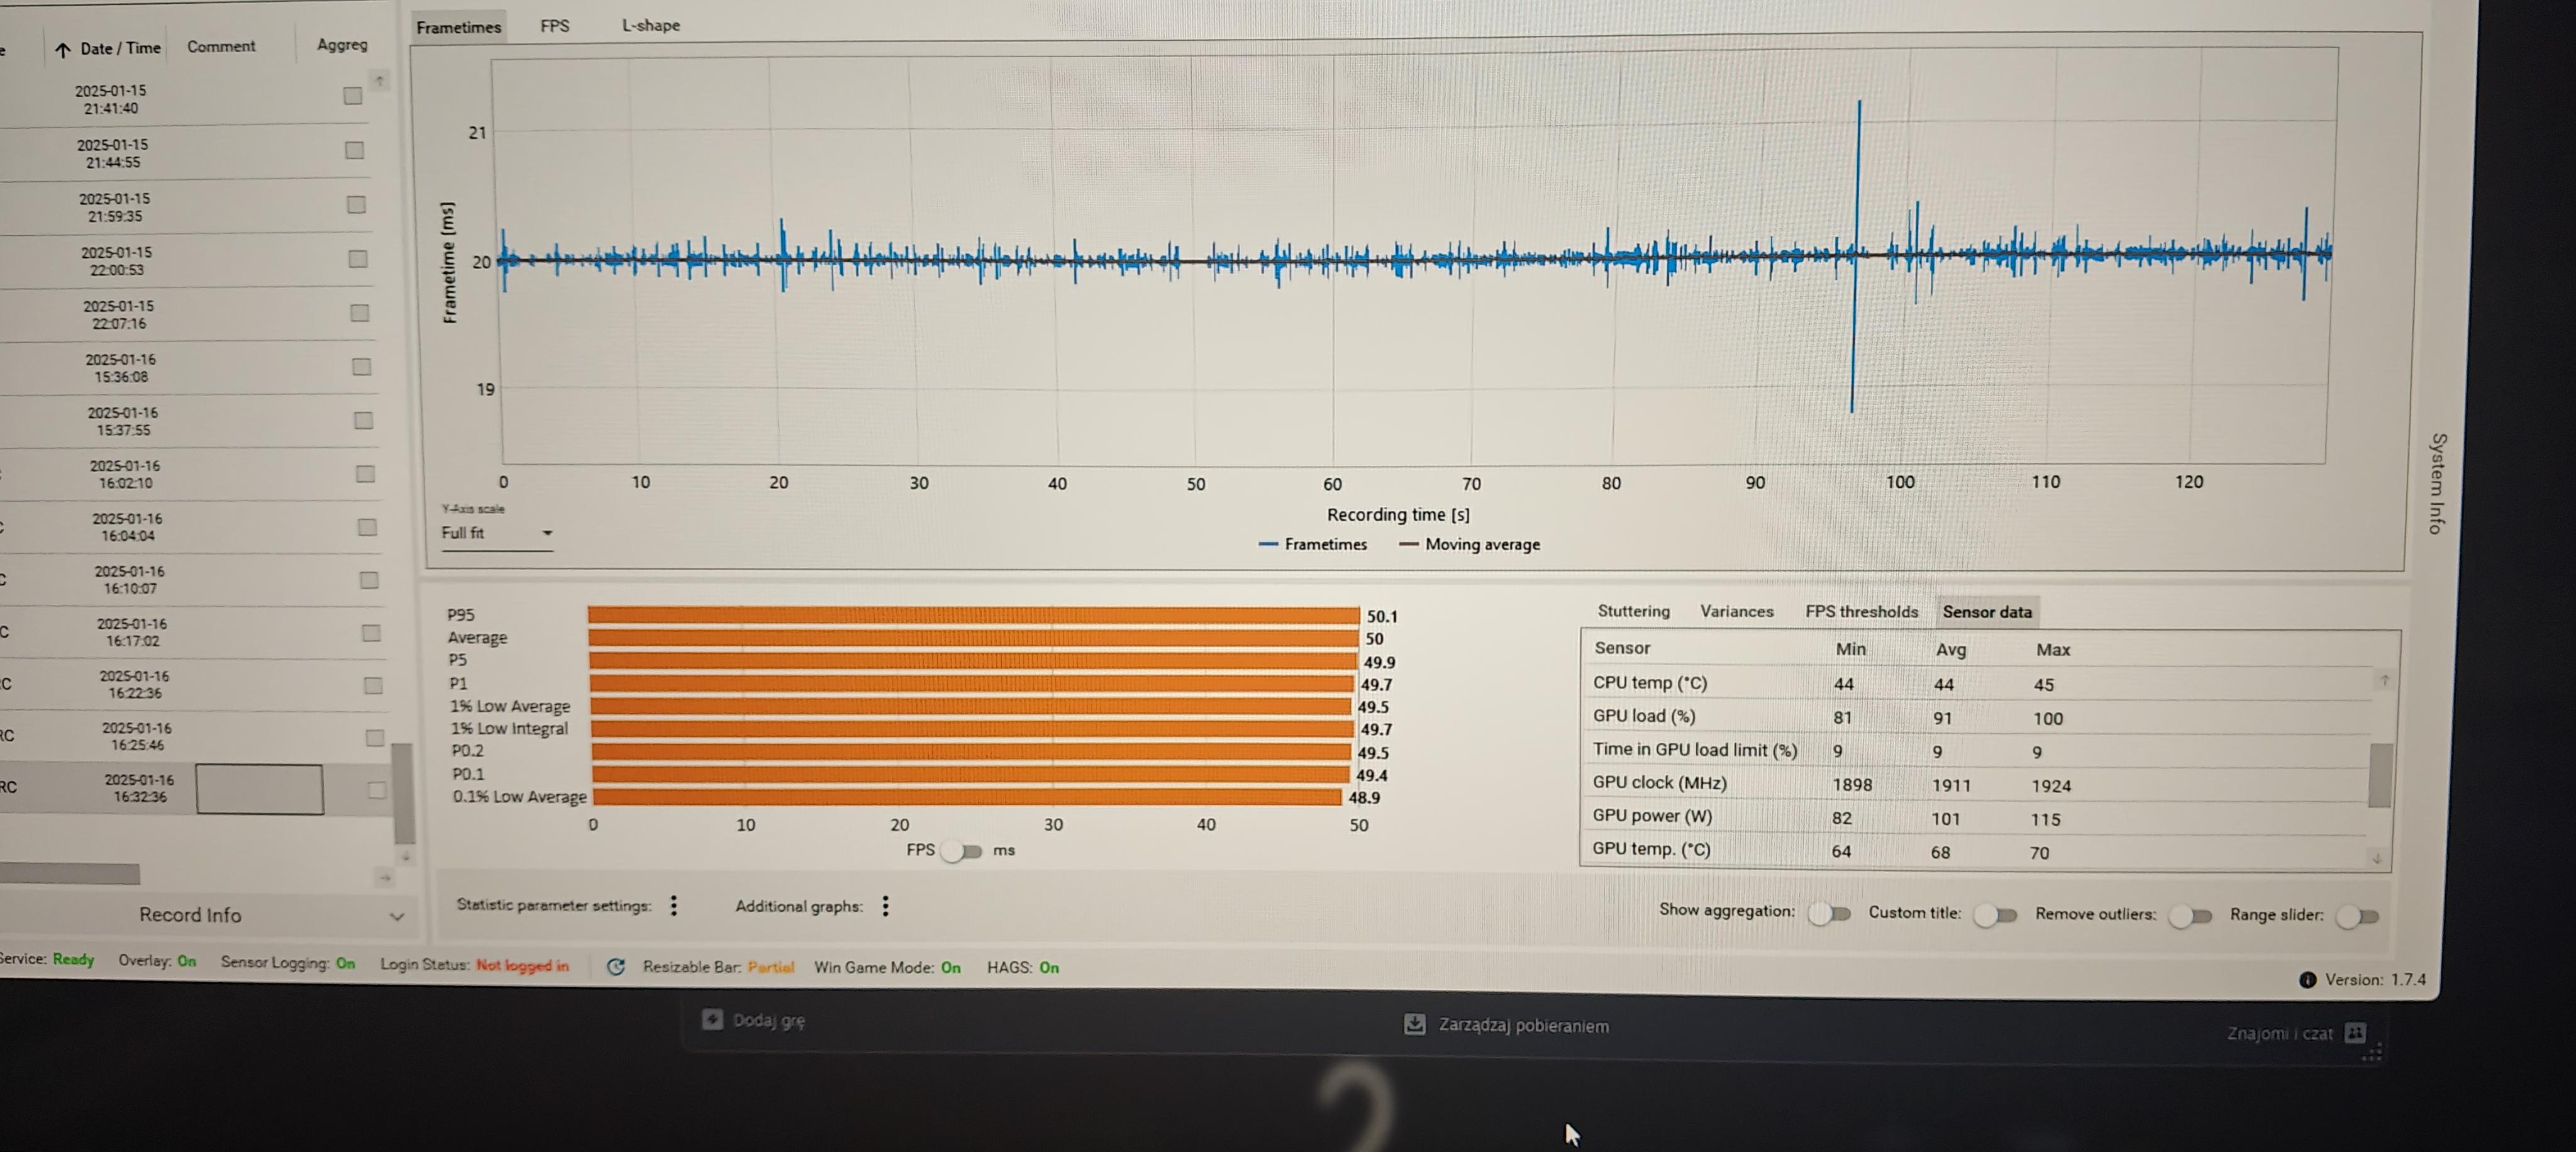Image resolution: width=2576 pixels, height=1152 pixels.
Task: Open Y-Axis scale Full fit dropdown
Action: point(497,533)
